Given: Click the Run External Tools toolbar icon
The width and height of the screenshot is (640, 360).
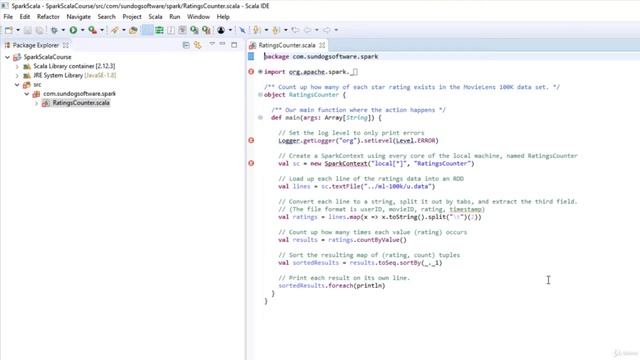Looking at the screenshot, I should 93,30.
